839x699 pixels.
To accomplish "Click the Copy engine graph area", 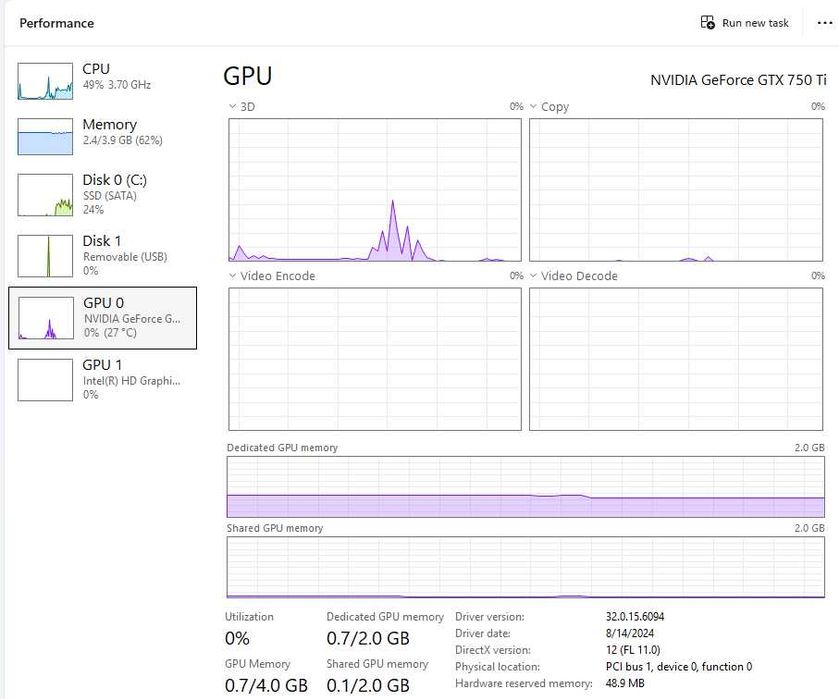I will (676, 190).
